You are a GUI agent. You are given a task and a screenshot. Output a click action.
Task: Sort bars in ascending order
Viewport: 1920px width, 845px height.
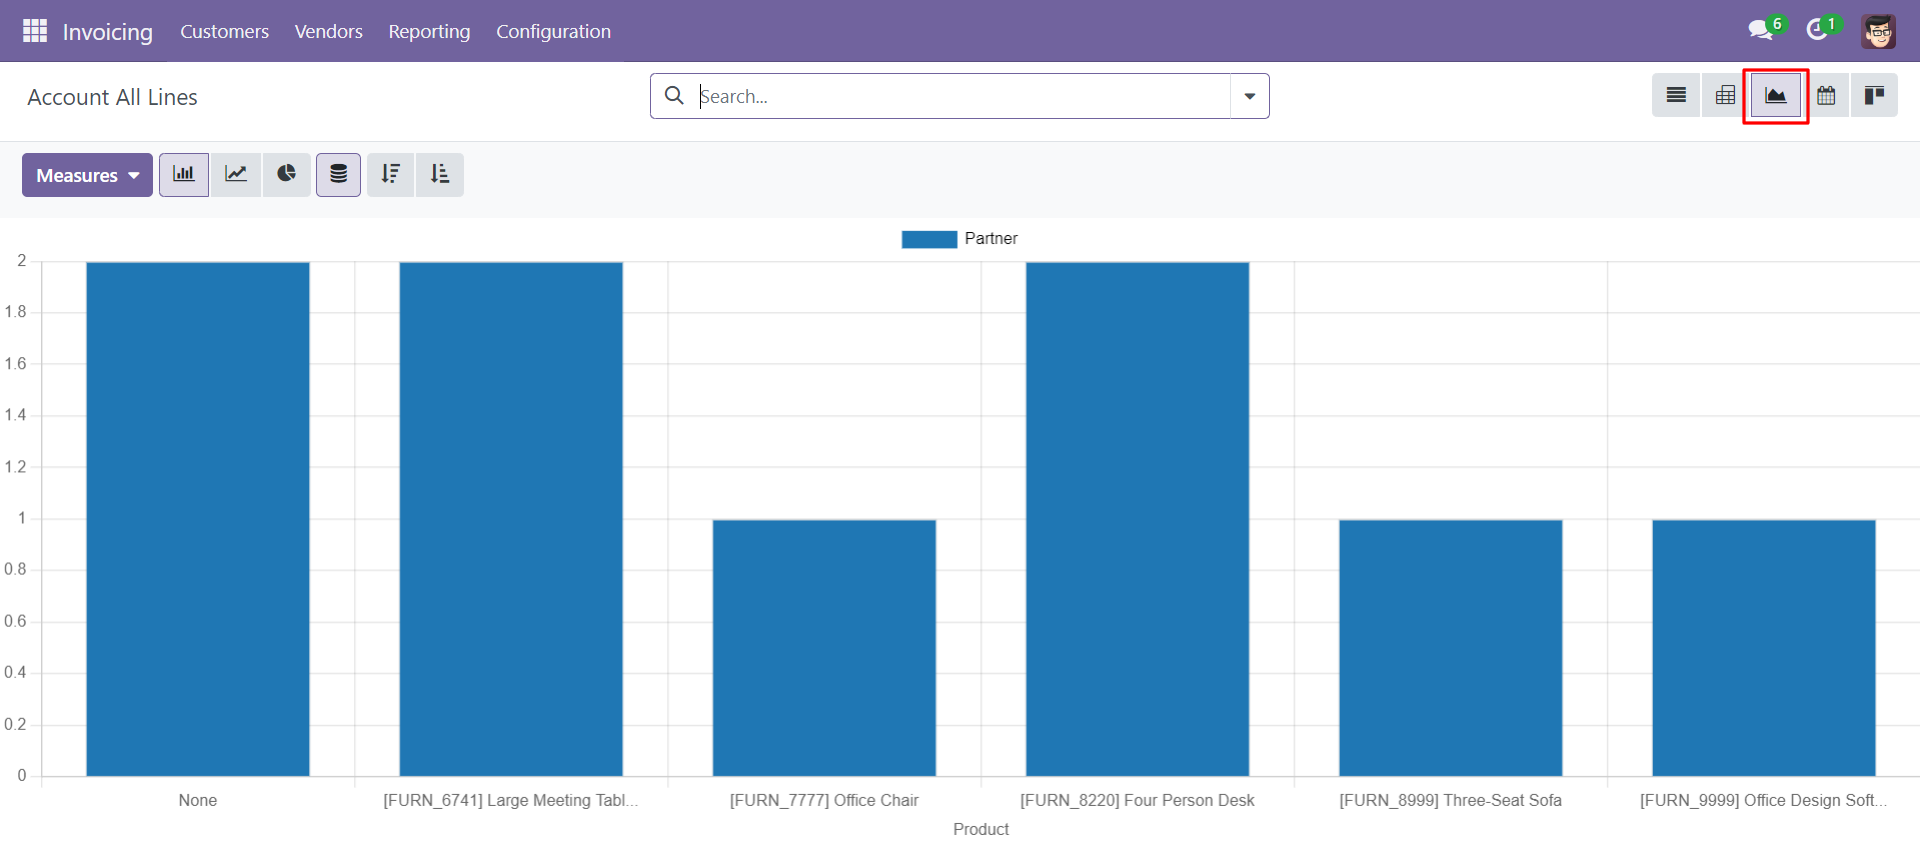(440, 175)
